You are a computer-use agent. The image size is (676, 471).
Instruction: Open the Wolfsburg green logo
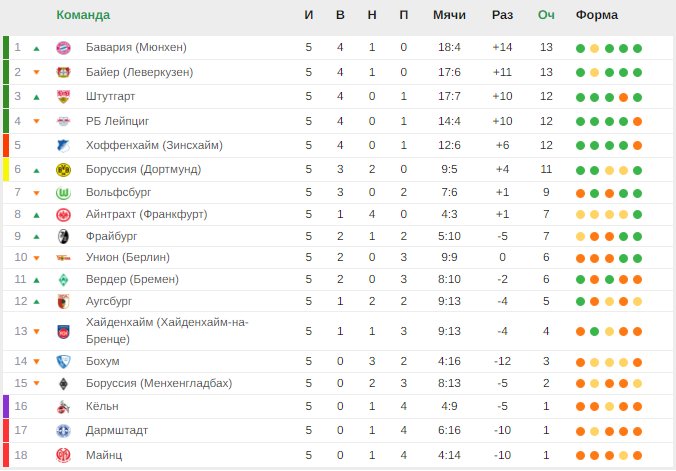point(63,193)
